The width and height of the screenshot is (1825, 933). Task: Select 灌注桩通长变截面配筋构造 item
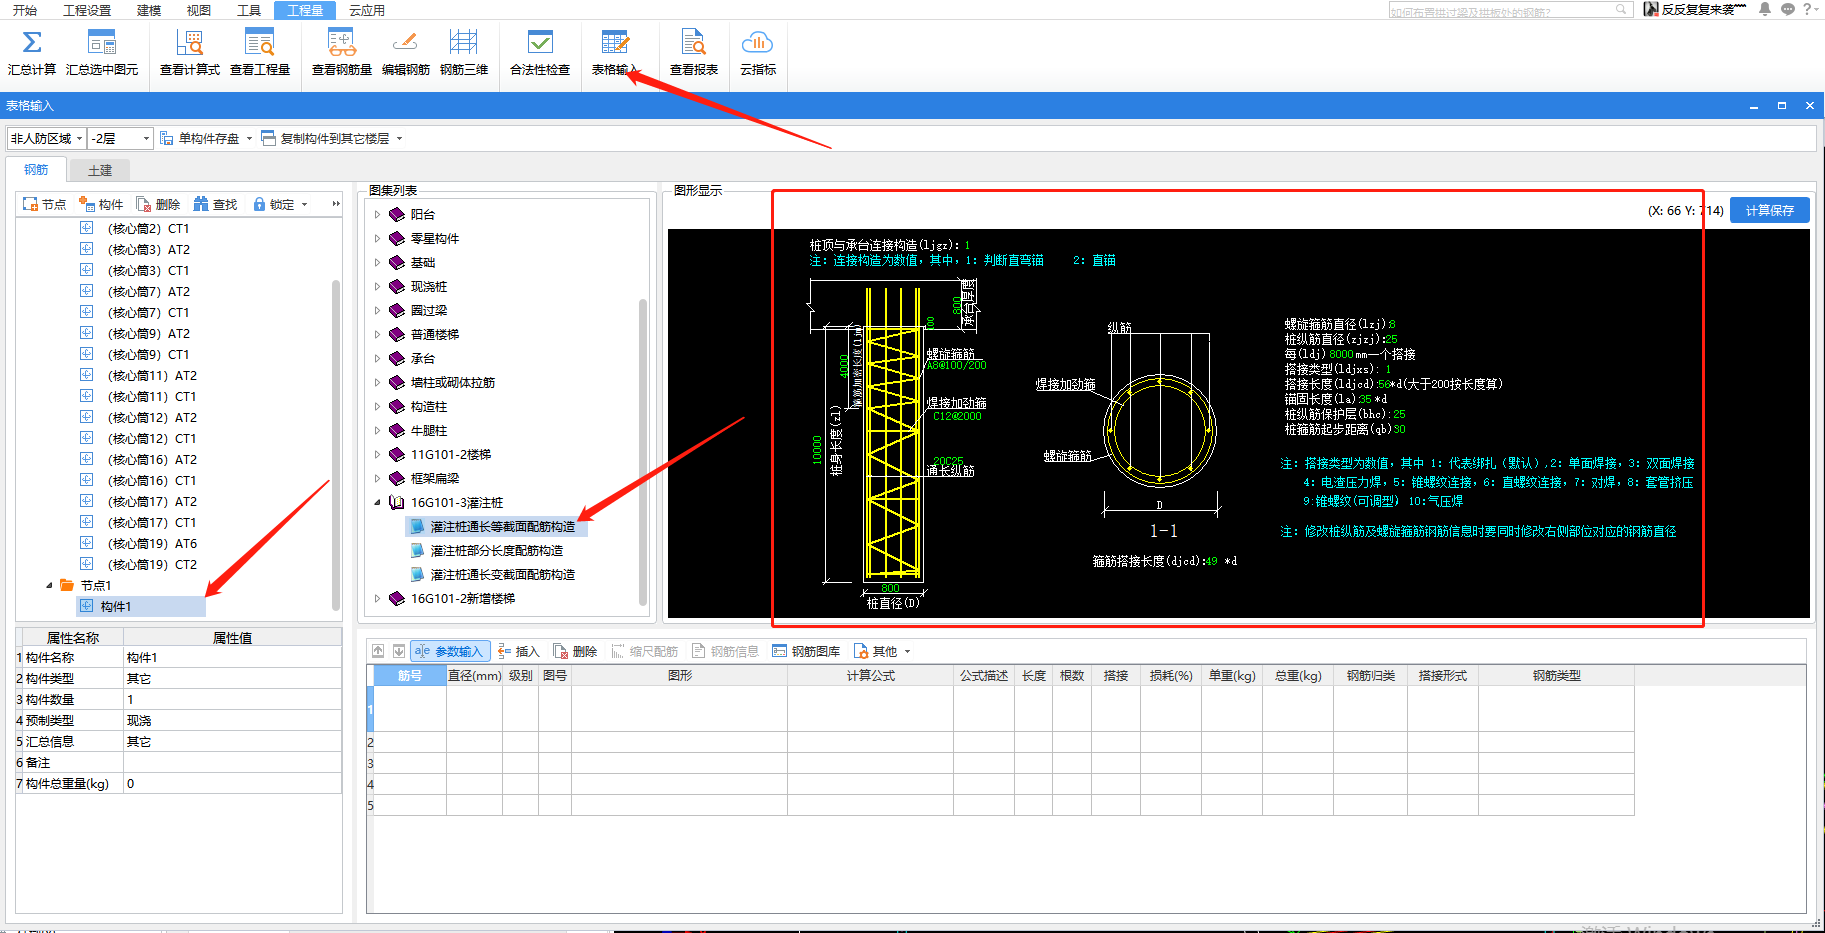[501, 574]
